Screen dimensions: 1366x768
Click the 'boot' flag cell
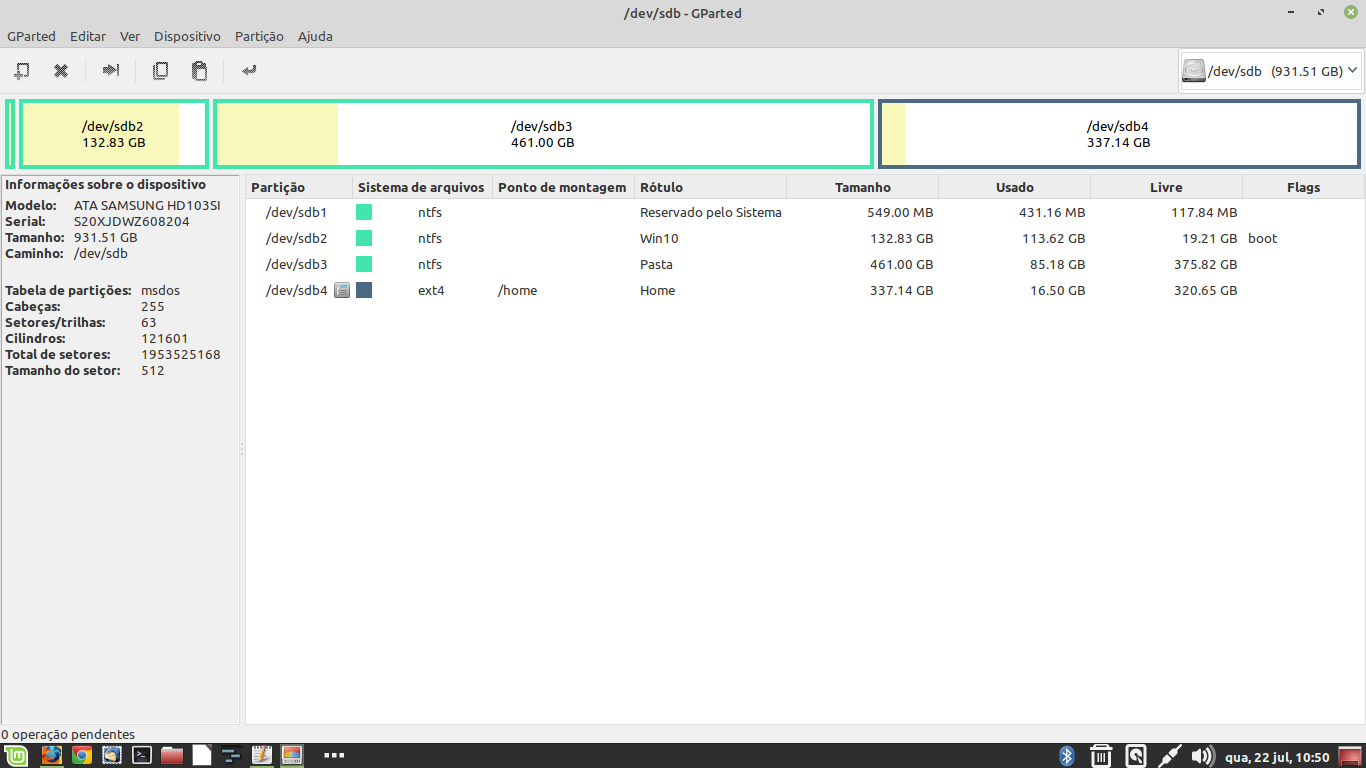[x=1263, y=238]
